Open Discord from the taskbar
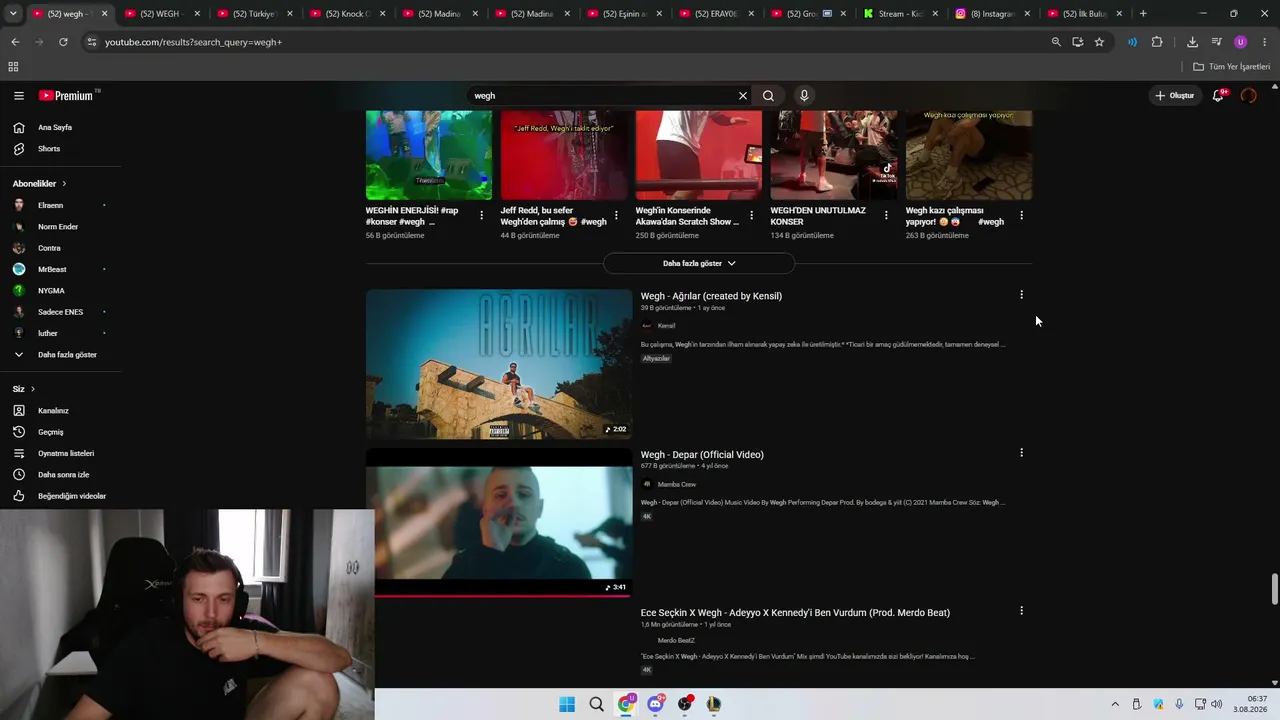The image size is (1280, 720). point(655,704)
